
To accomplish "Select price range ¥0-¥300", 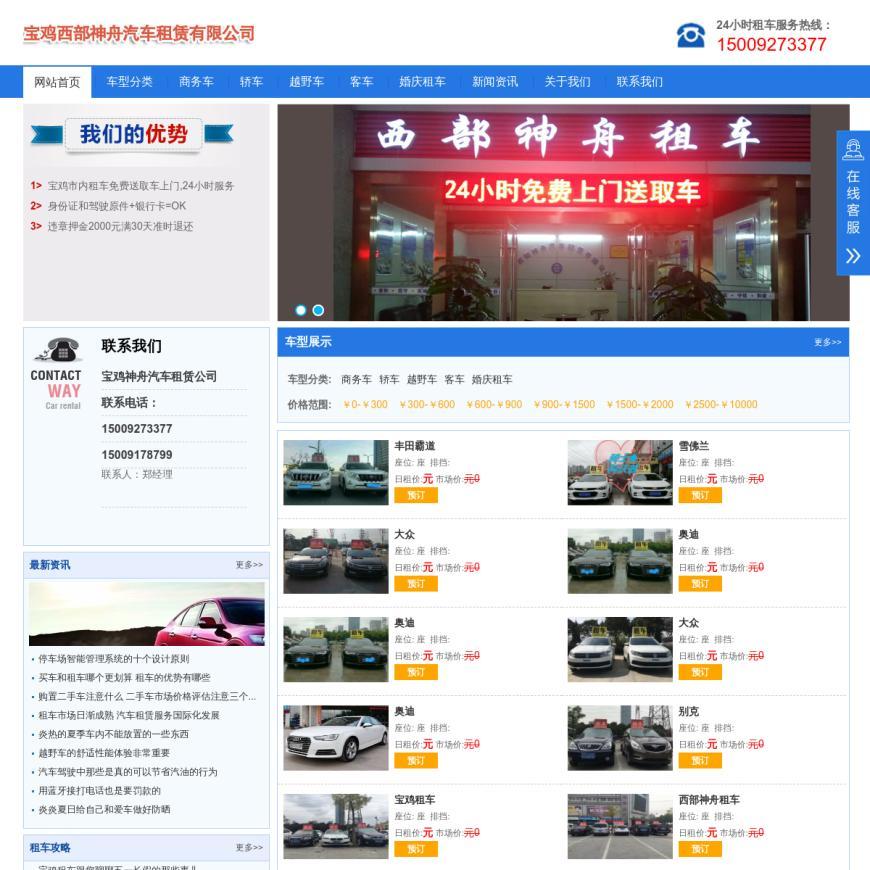I will 365,404.
